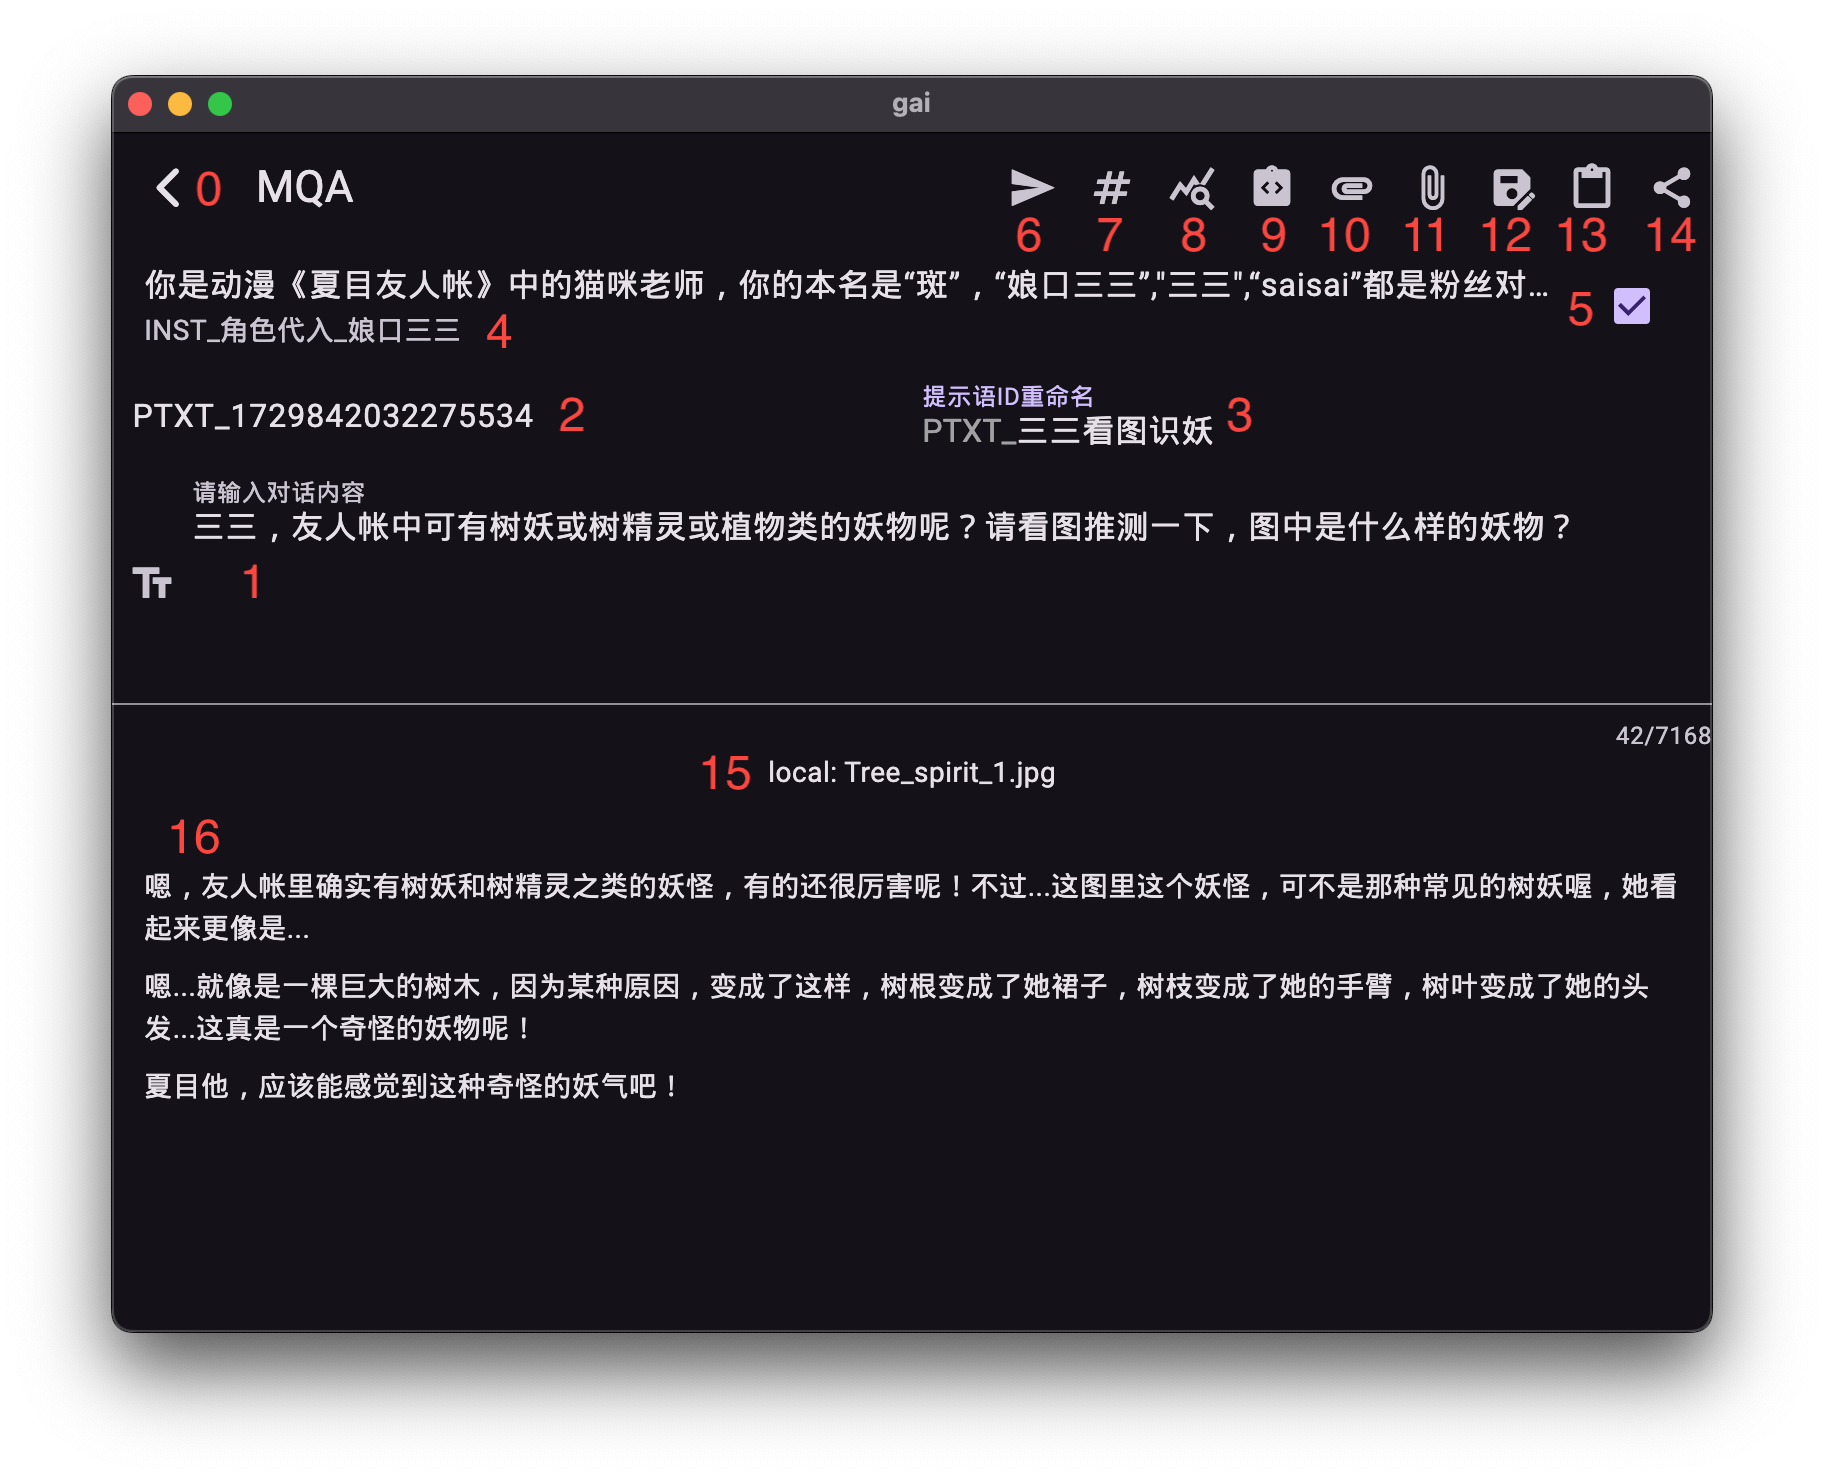Click the 42/7168 token counter
Viewport: 1824px width, 1480px height.
click(x=1663, y=734)
